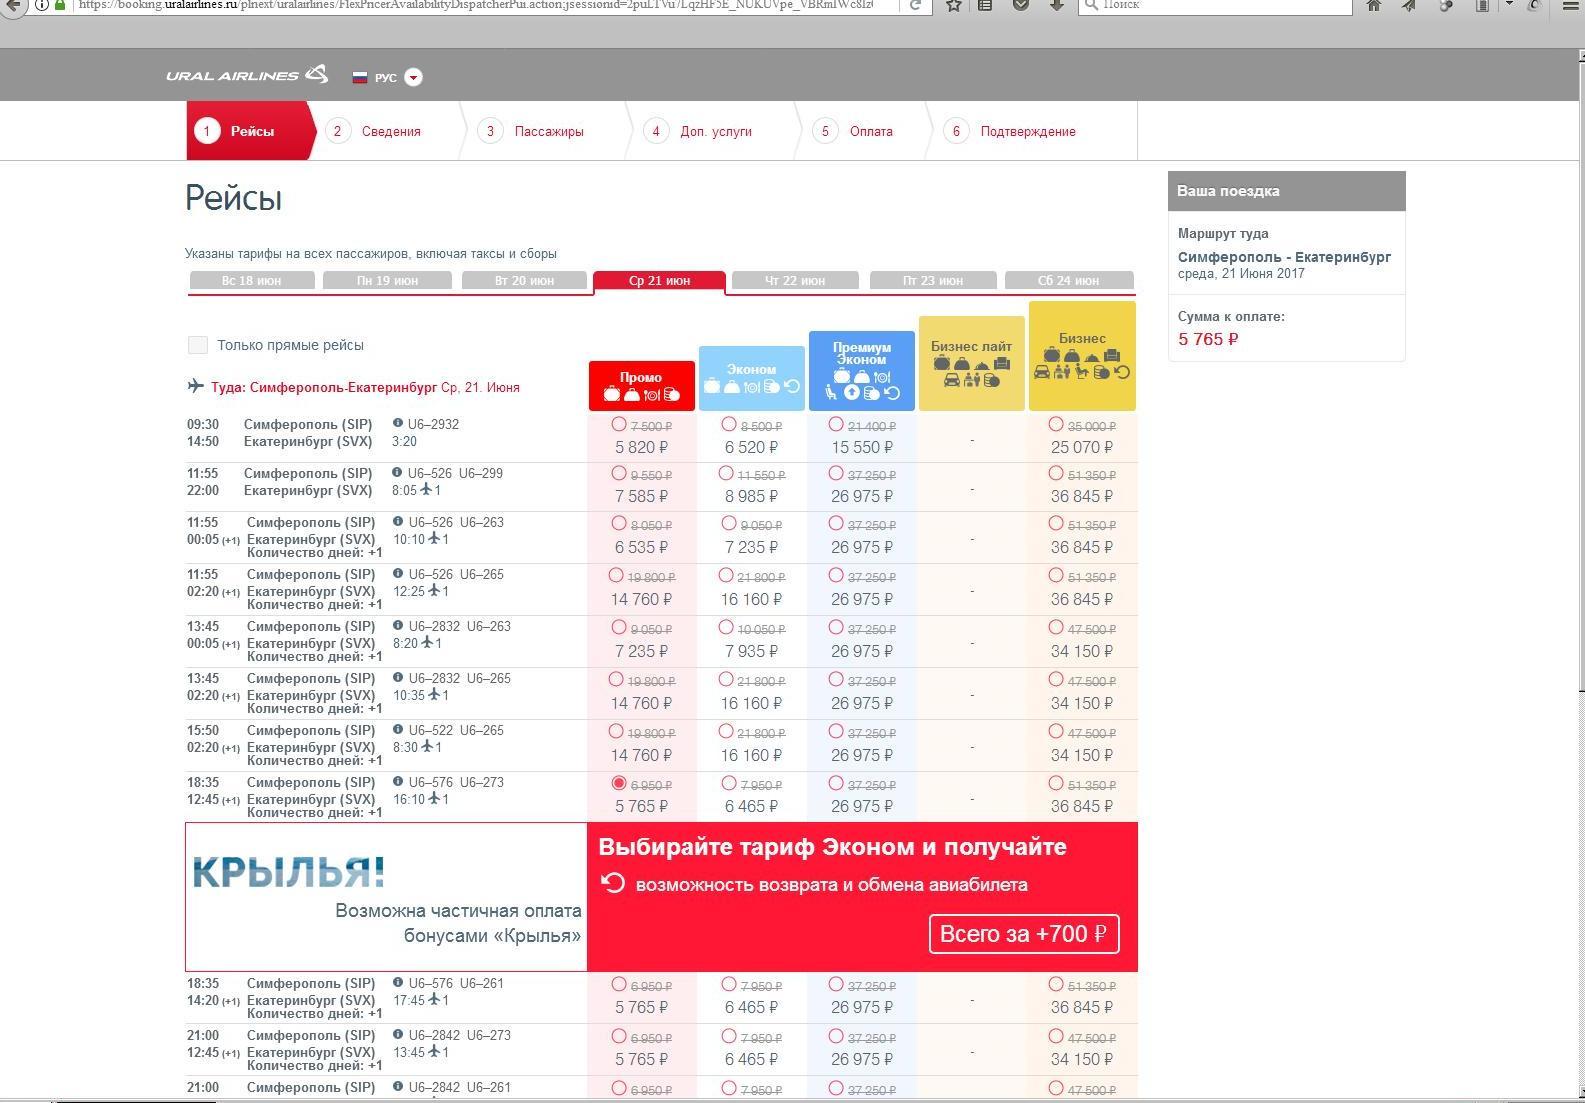Image resolution: width=1585 pixels, height=1103 pixels.
Task: Click the upgrade arrow icon in Премиум Эконом
Action: point(851,393)
